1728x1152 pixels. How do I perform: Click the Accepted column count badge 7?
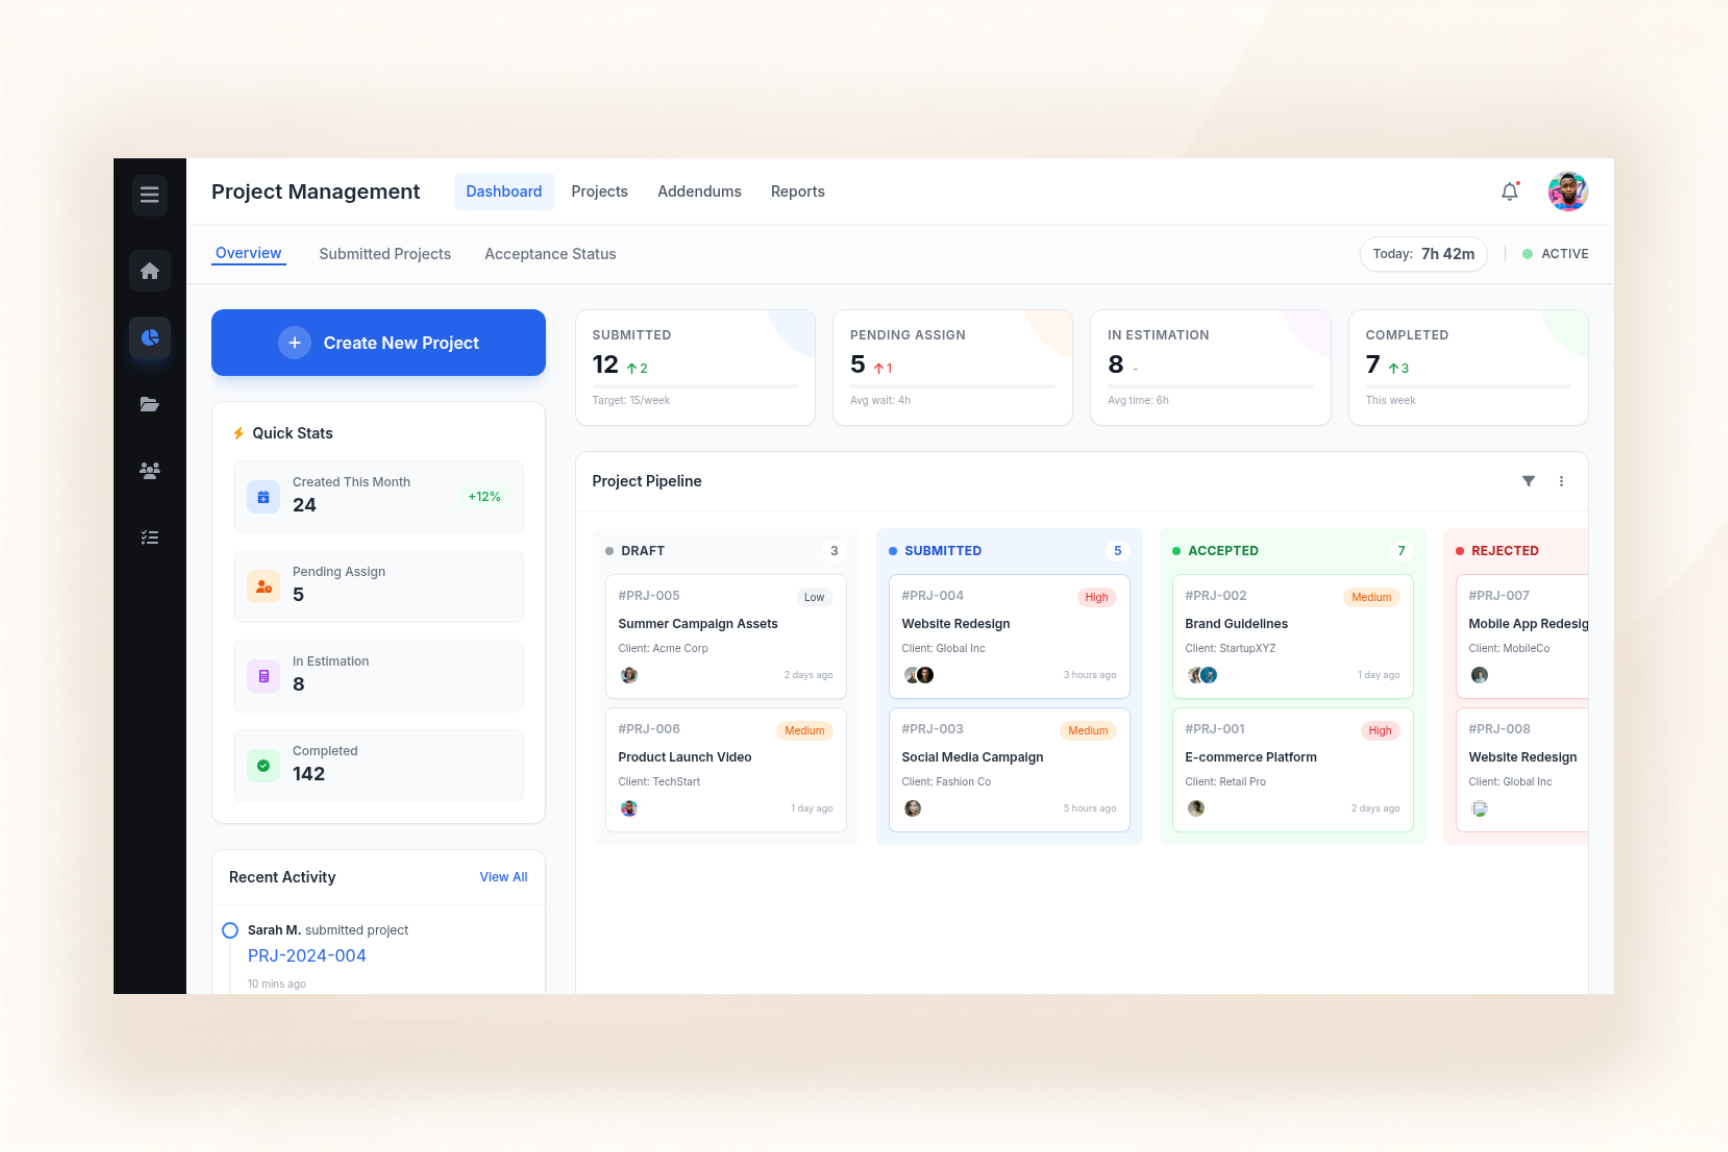[x=1401, y=551]
